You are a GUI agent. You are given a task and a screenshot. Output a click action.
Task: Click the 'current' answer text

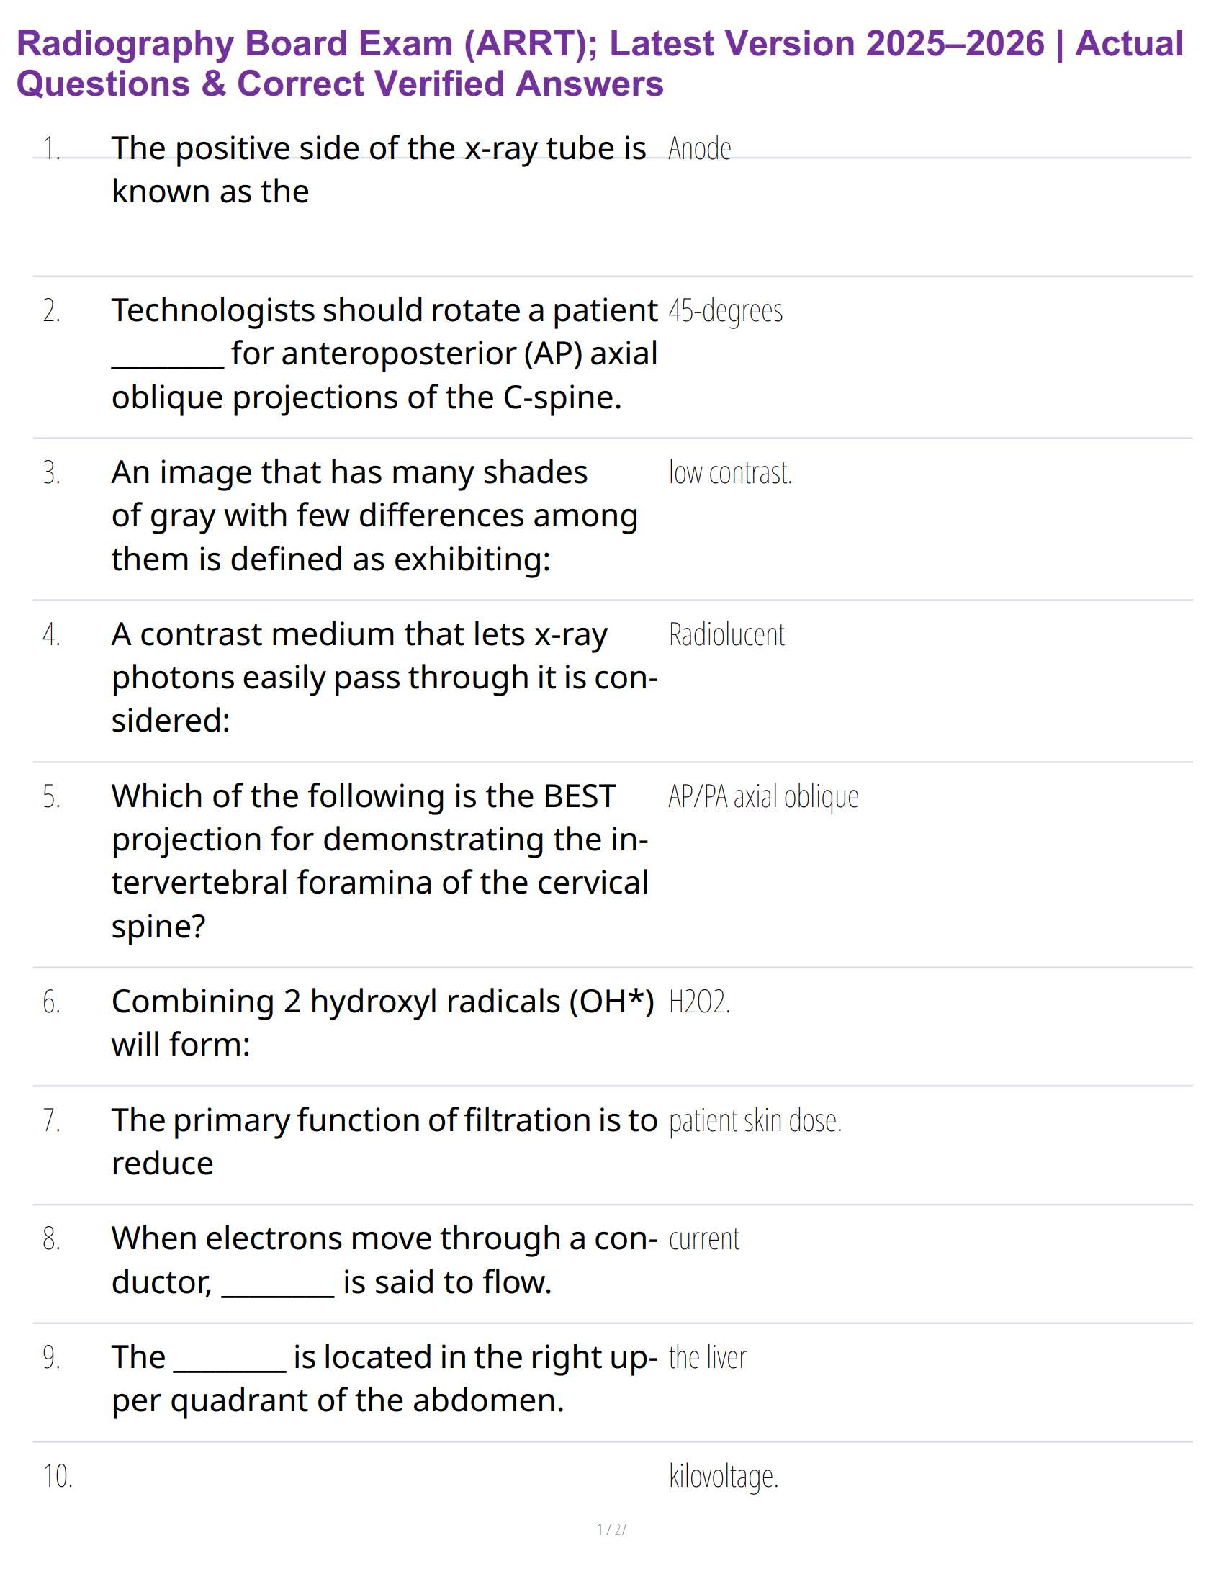tap(704, 1240)
